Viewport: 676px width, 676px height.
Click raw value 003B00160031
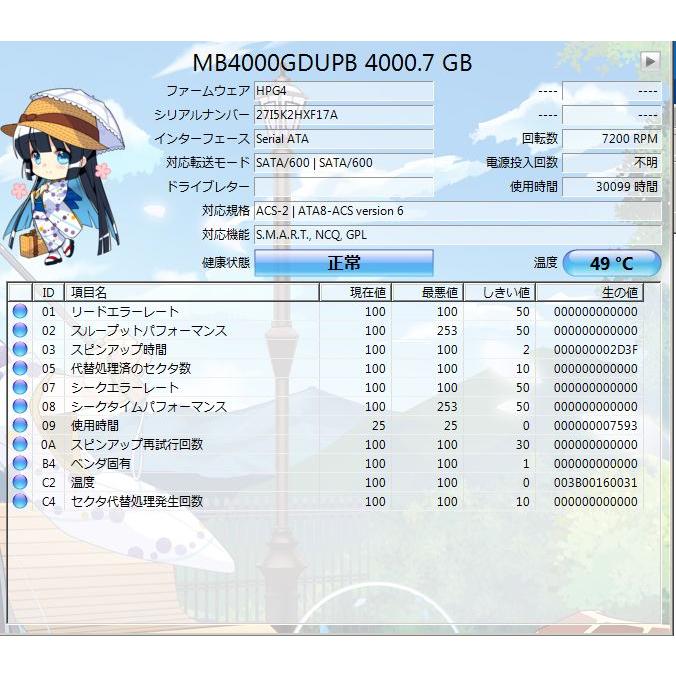tap(595, 482)
